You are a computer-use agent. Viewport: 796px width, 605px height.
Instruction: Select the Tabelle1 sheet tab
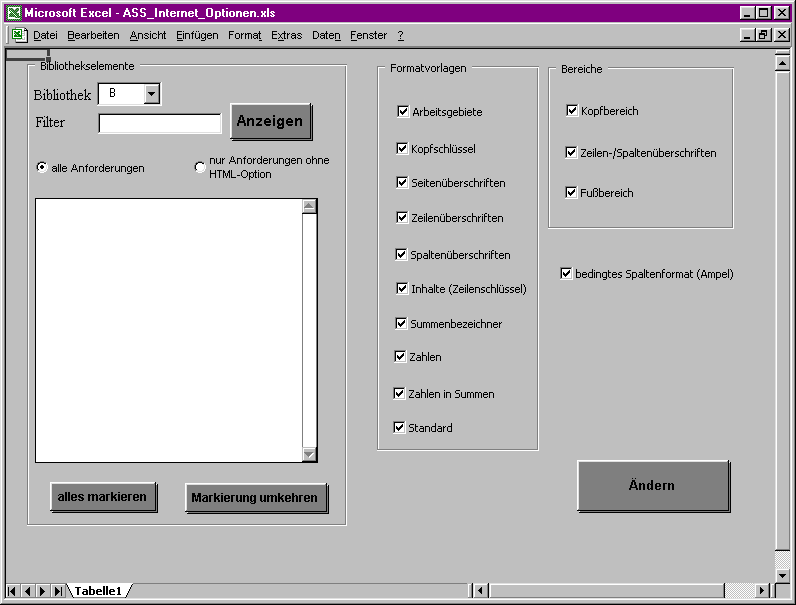click(97, 591)
